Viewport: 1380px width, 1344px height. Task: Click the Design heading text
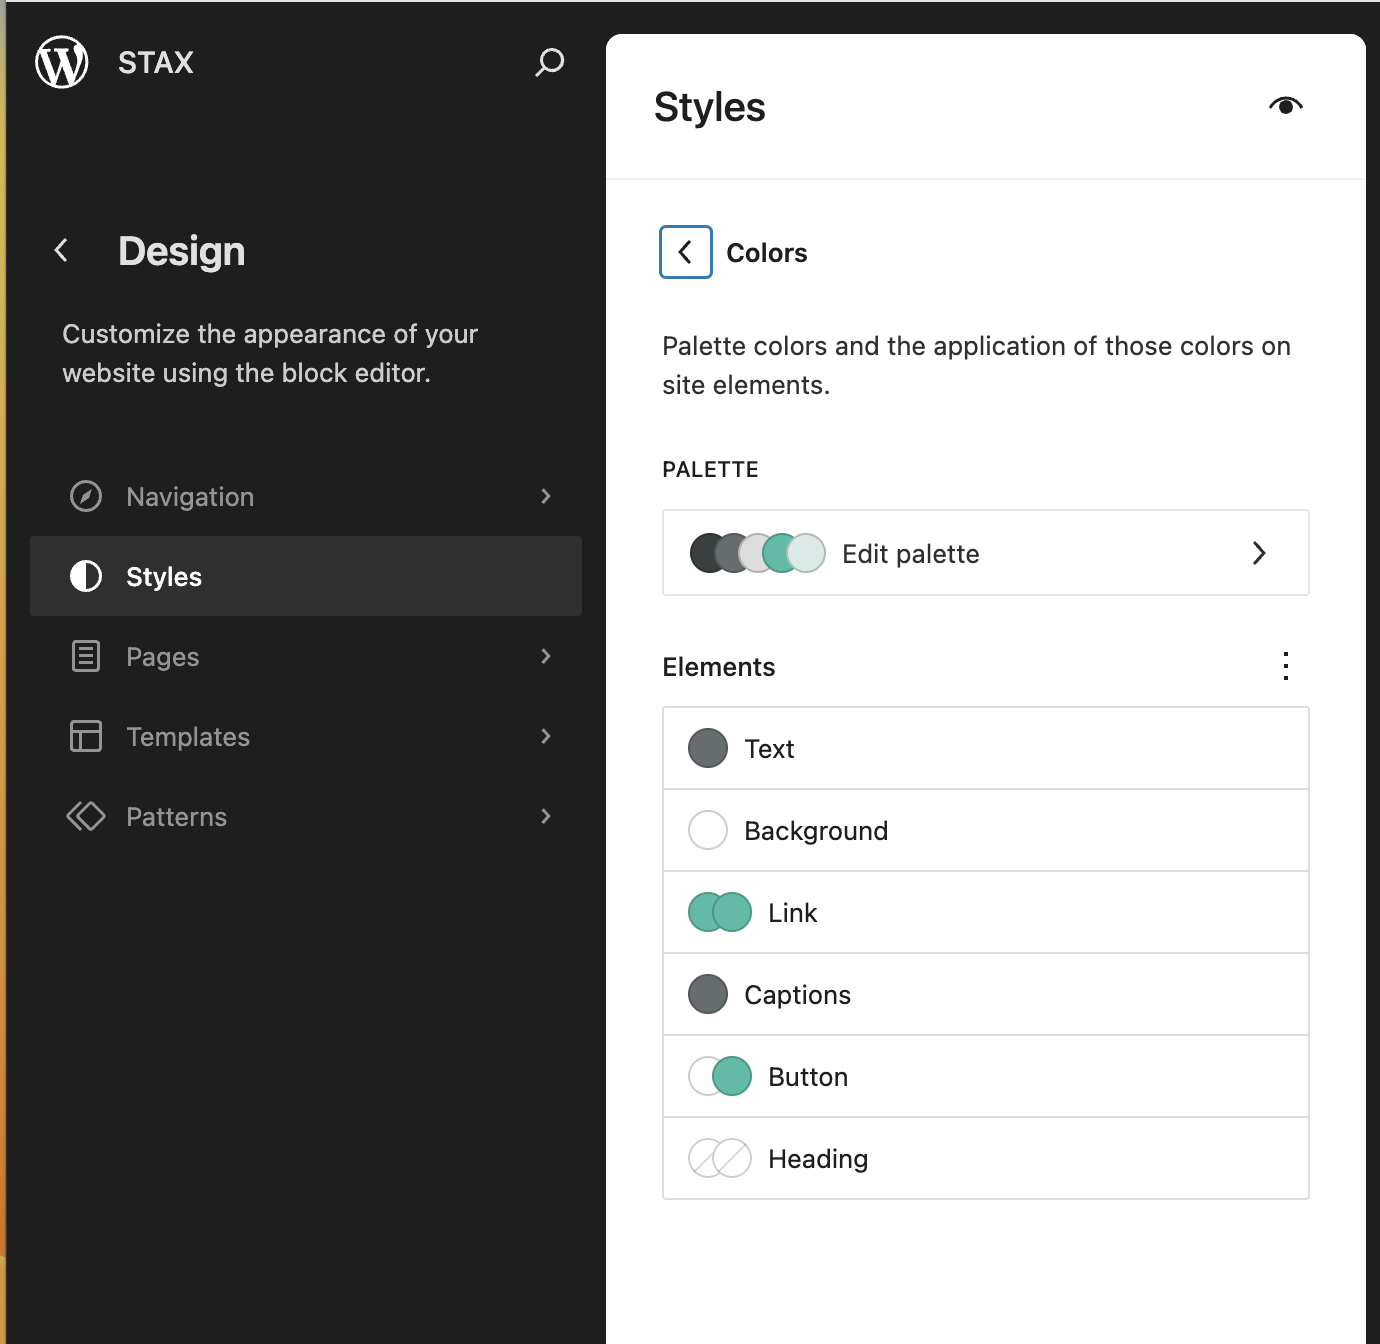click(182, 251)
